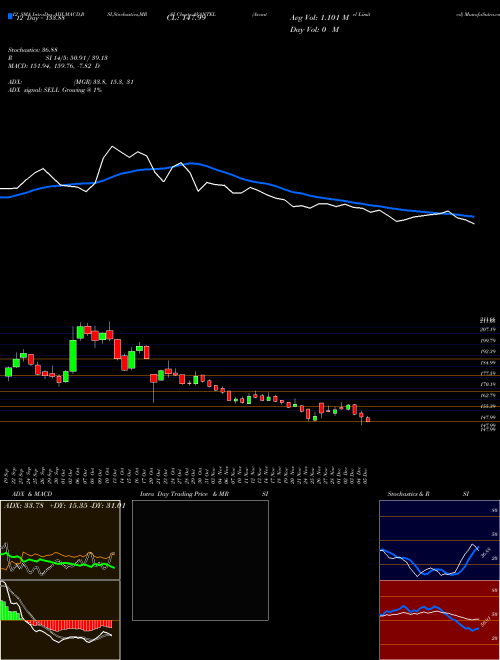
Task: Click the 207.19 price axis label
Action: click(489, 329)
